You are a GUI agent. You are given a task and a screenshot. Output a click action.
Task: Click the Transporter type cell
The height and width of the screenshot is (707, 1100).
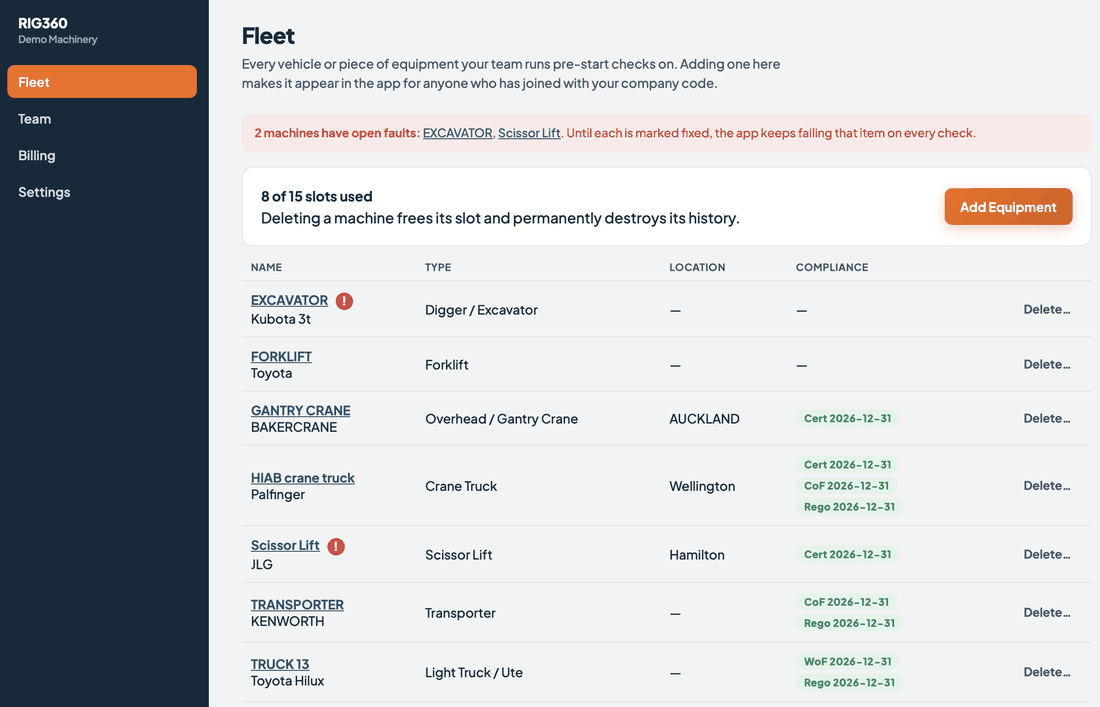(x=460, y=613)
